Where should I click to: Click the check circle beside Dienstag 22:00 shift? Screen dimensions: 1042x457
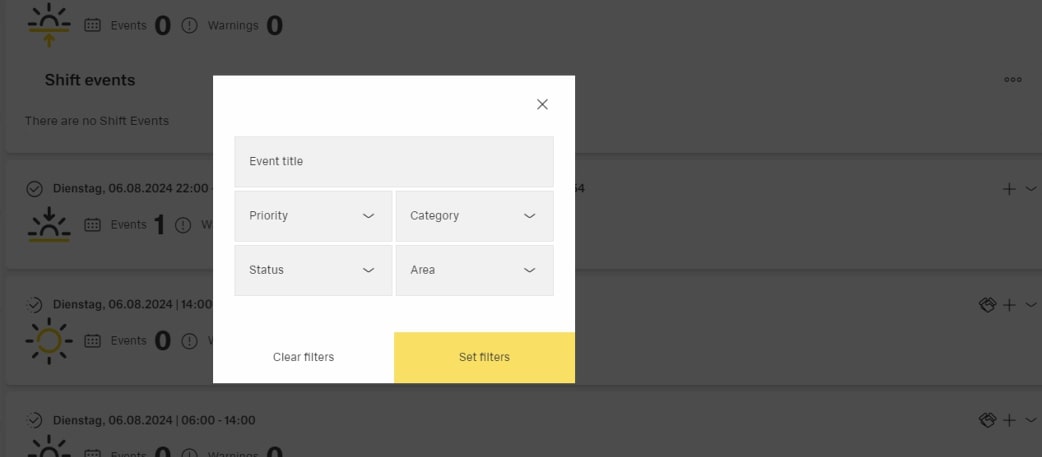[34, 189]
